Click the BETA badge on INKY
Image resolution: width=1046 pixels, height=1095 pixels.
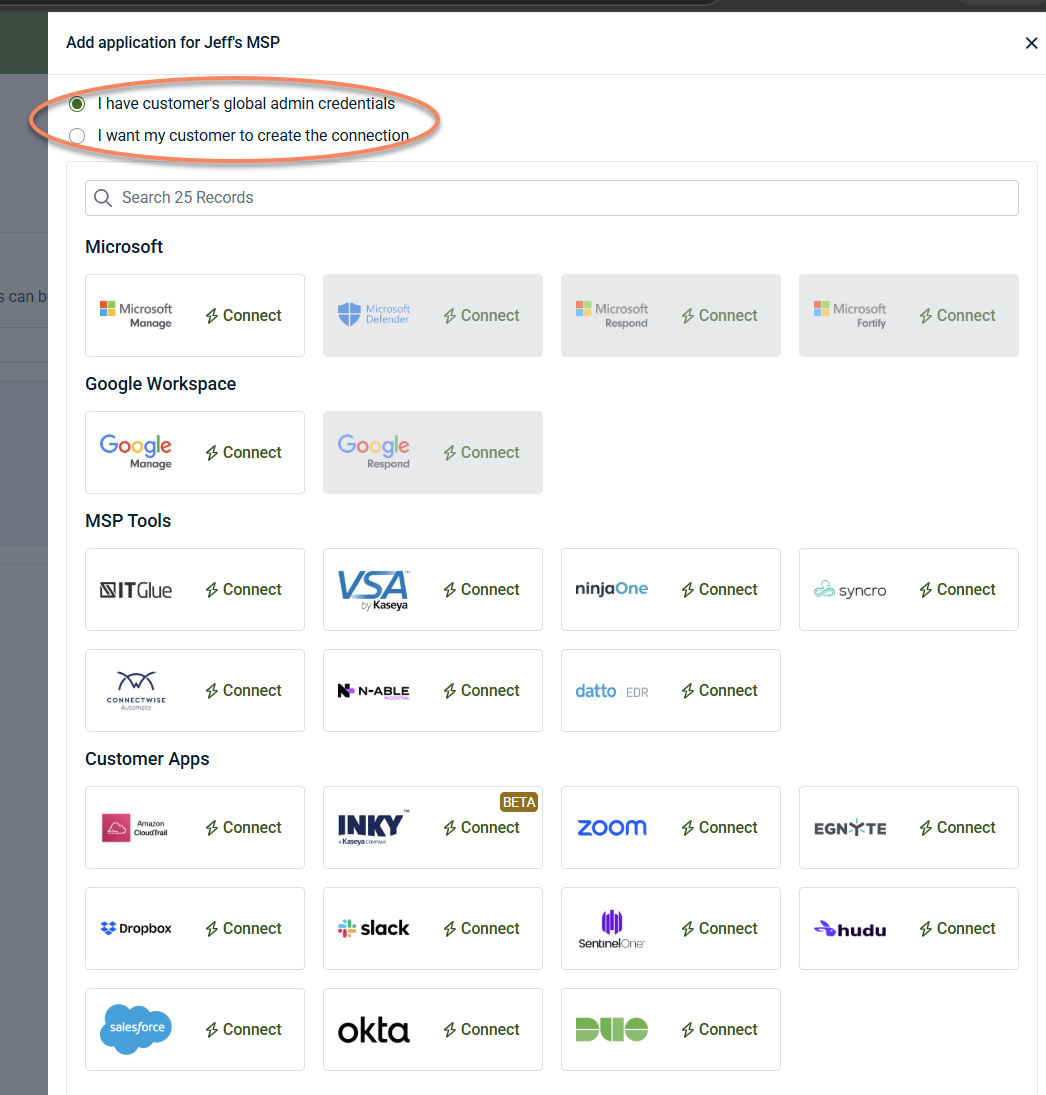coord(519,802)
